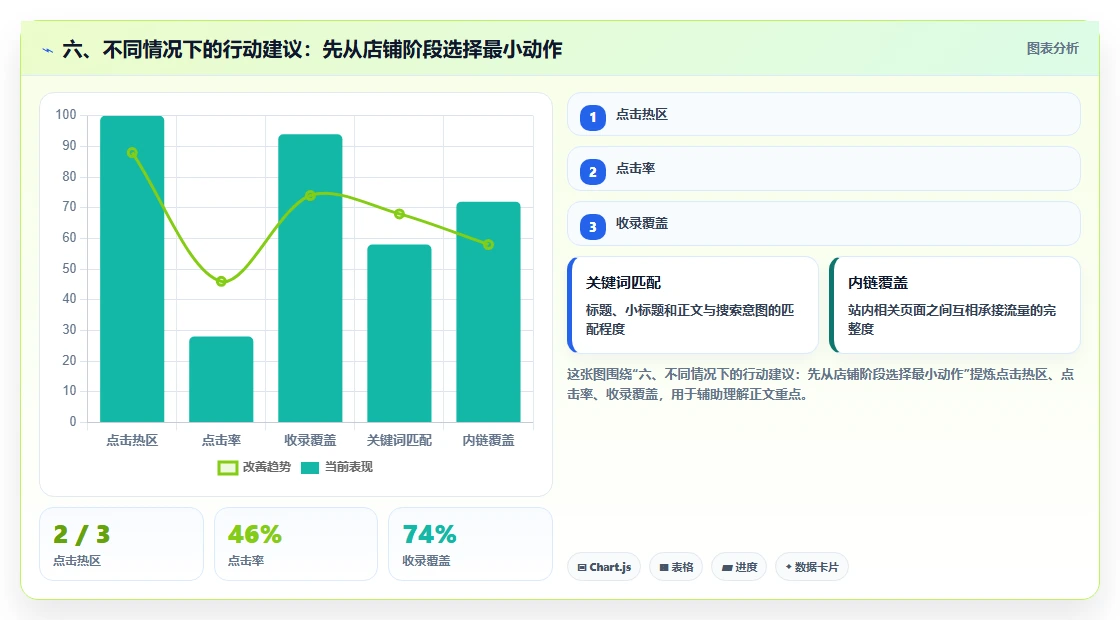Click the trend line point above 关键词匹配
The width and height of the screenshot is (1120, 620).
[x=399, y=214]
